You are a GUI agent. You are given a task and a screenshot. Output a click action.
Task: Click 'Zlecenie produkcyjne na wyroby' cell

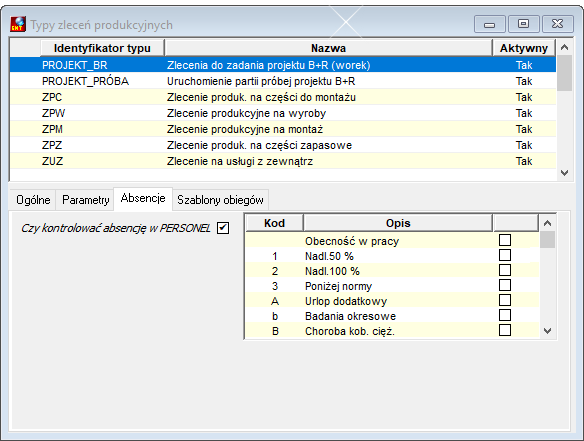(246, 113)
